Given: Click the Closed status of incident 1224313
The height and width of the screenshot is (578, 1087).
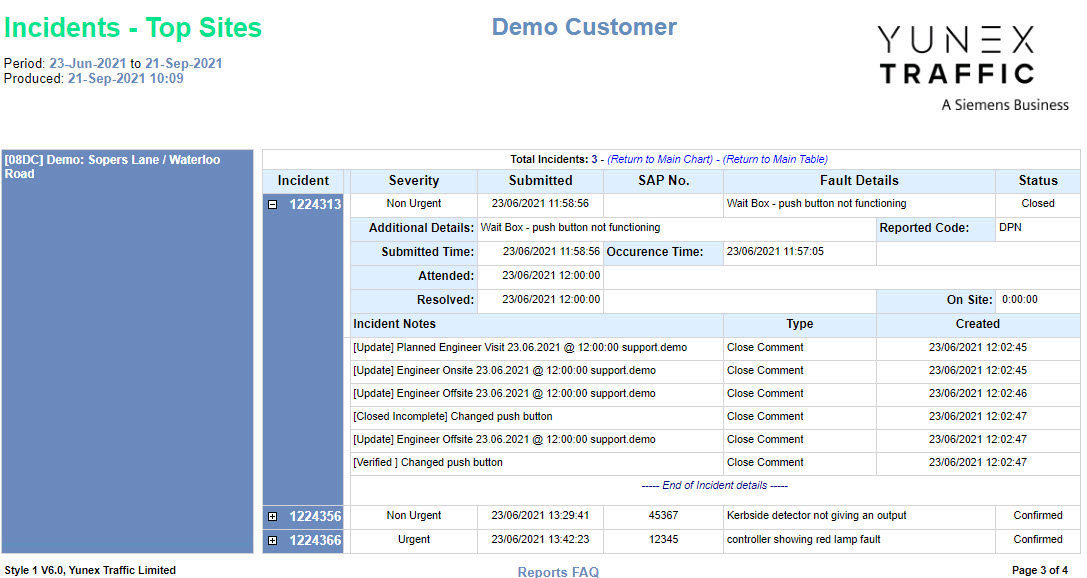Looking at the screenshot, I should [x=1038, y=204].
